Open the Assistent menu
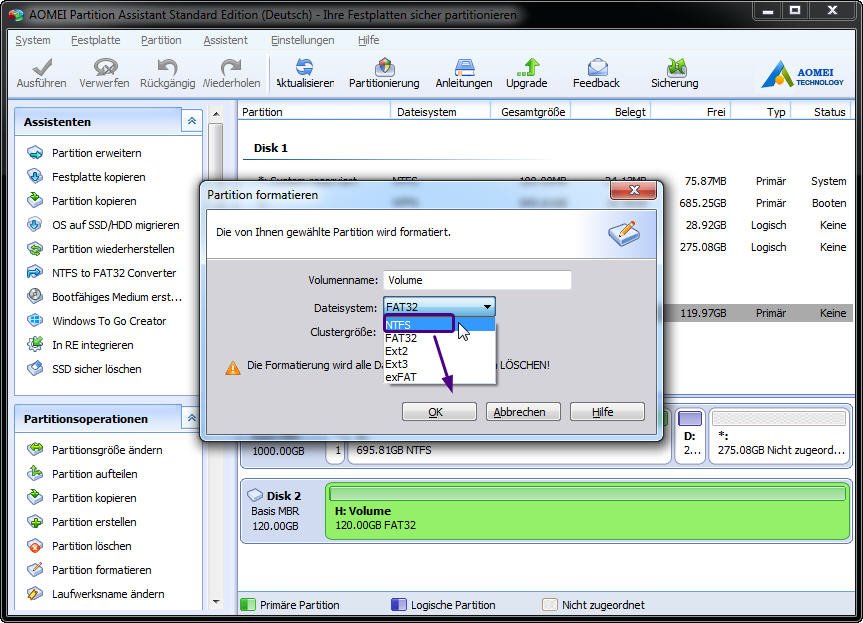Viewport: 863px width, 623px height. (226, 40)
